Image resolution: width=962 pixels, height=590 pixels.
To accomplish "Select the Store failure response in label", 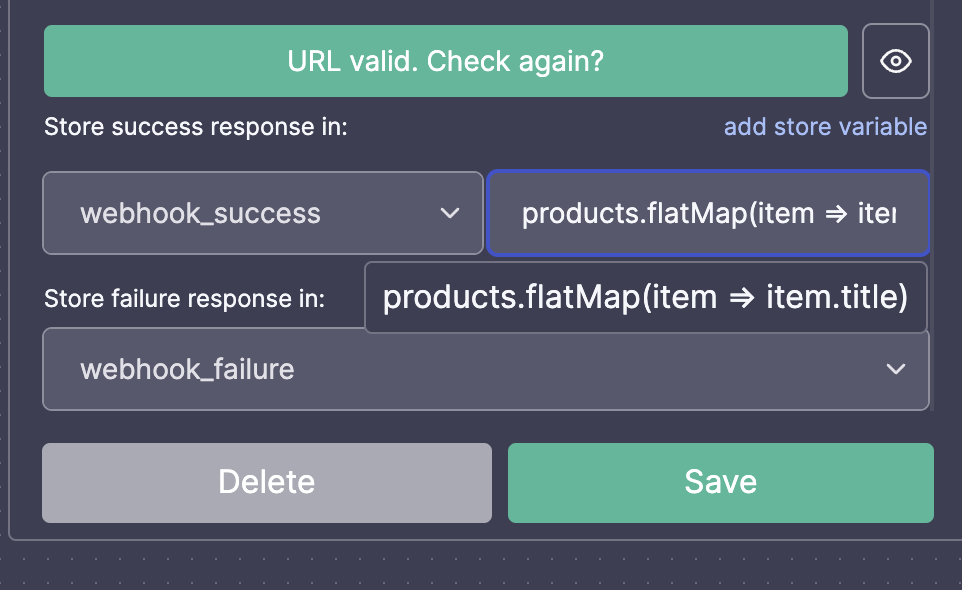I will pyautogui.click(x=184, y=299).
